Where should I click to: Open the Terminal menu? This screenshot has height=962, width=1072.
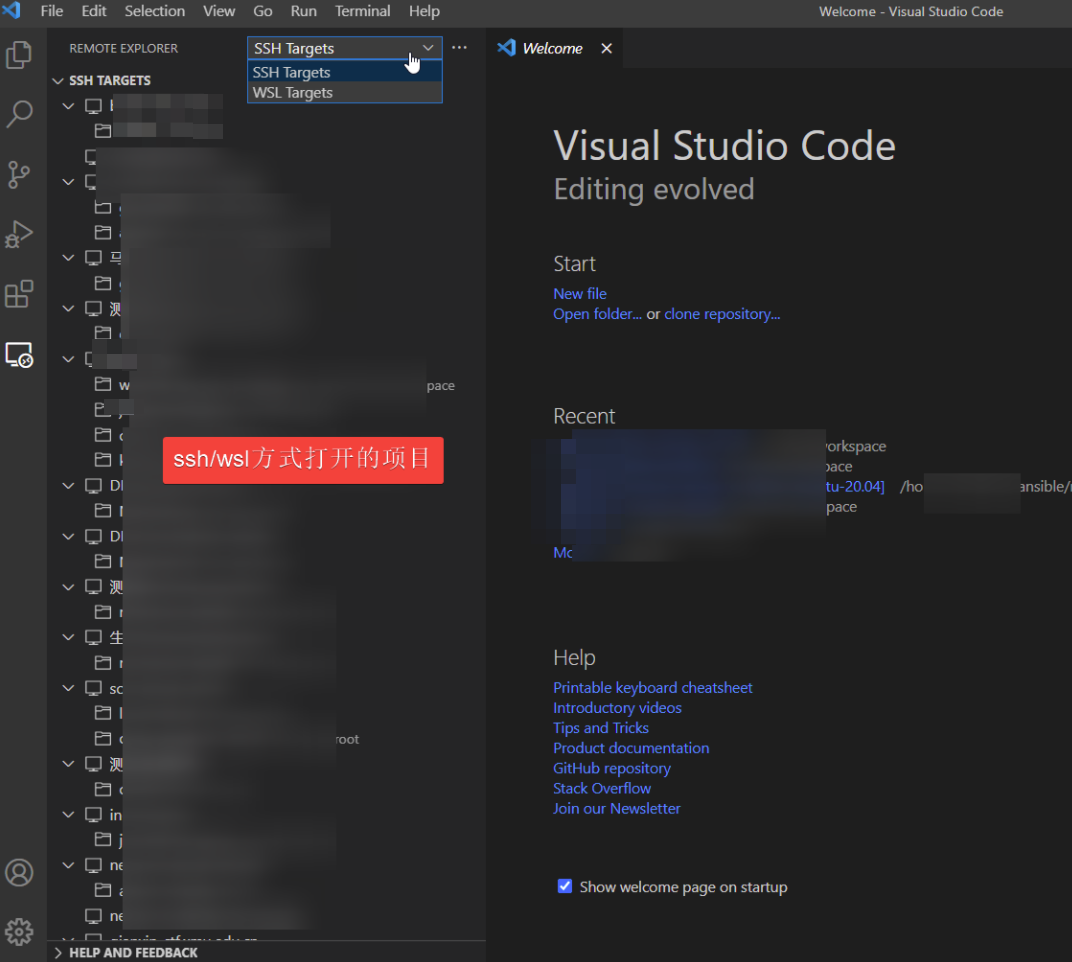point(362,11)
